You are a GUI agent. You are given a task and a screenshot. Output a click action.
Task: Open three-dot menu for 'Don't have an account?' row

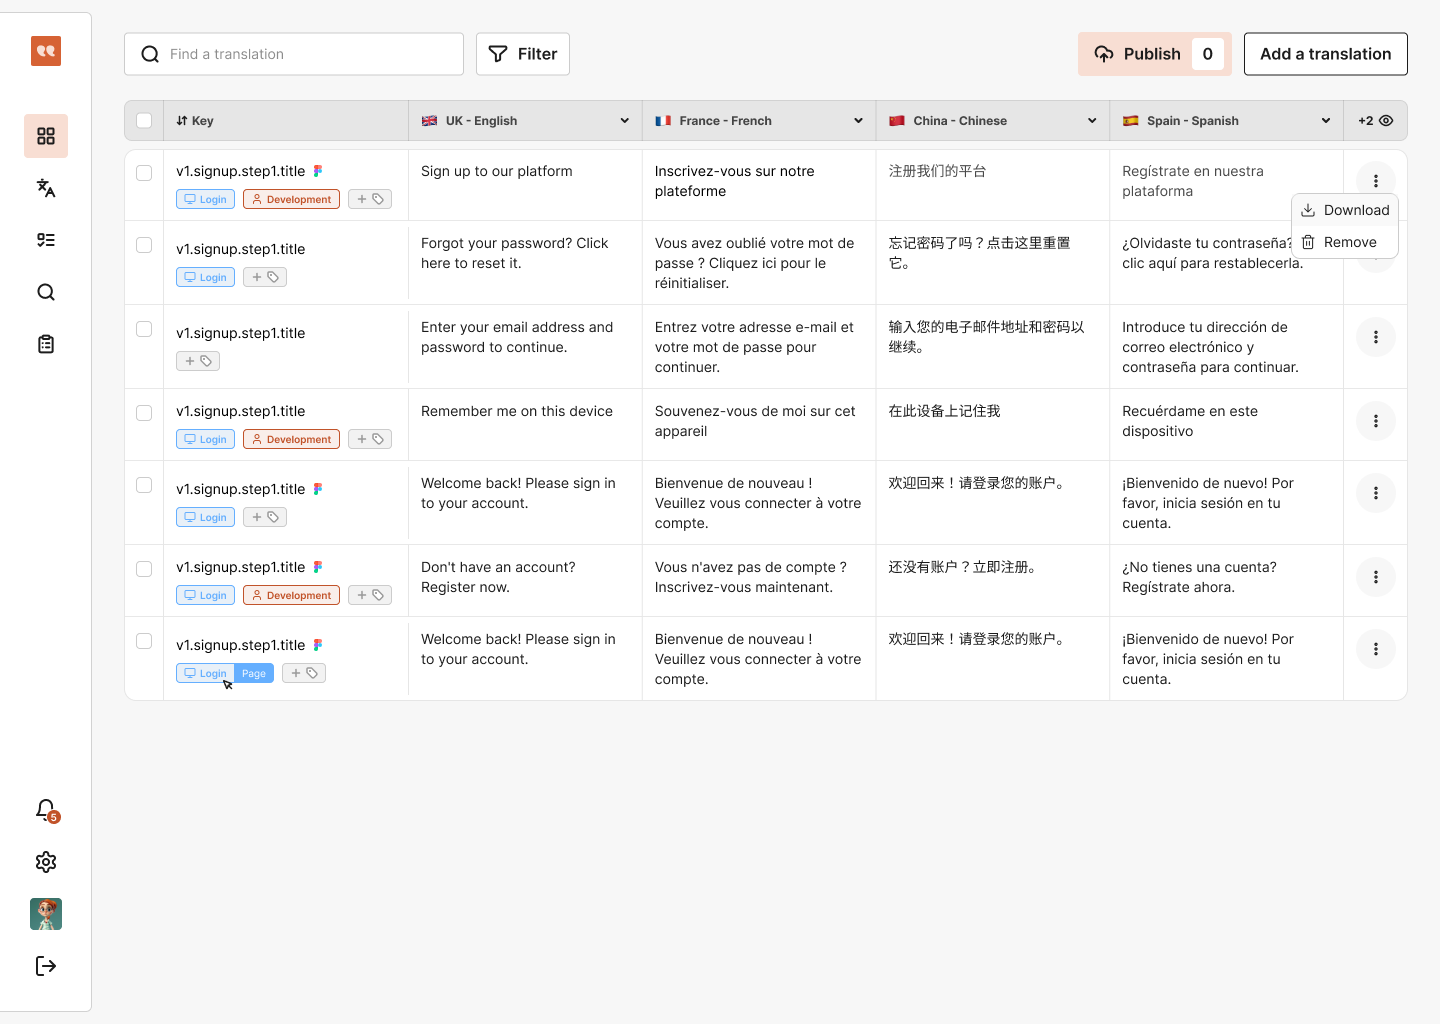pyautogui.click(x=1376, y=577)
